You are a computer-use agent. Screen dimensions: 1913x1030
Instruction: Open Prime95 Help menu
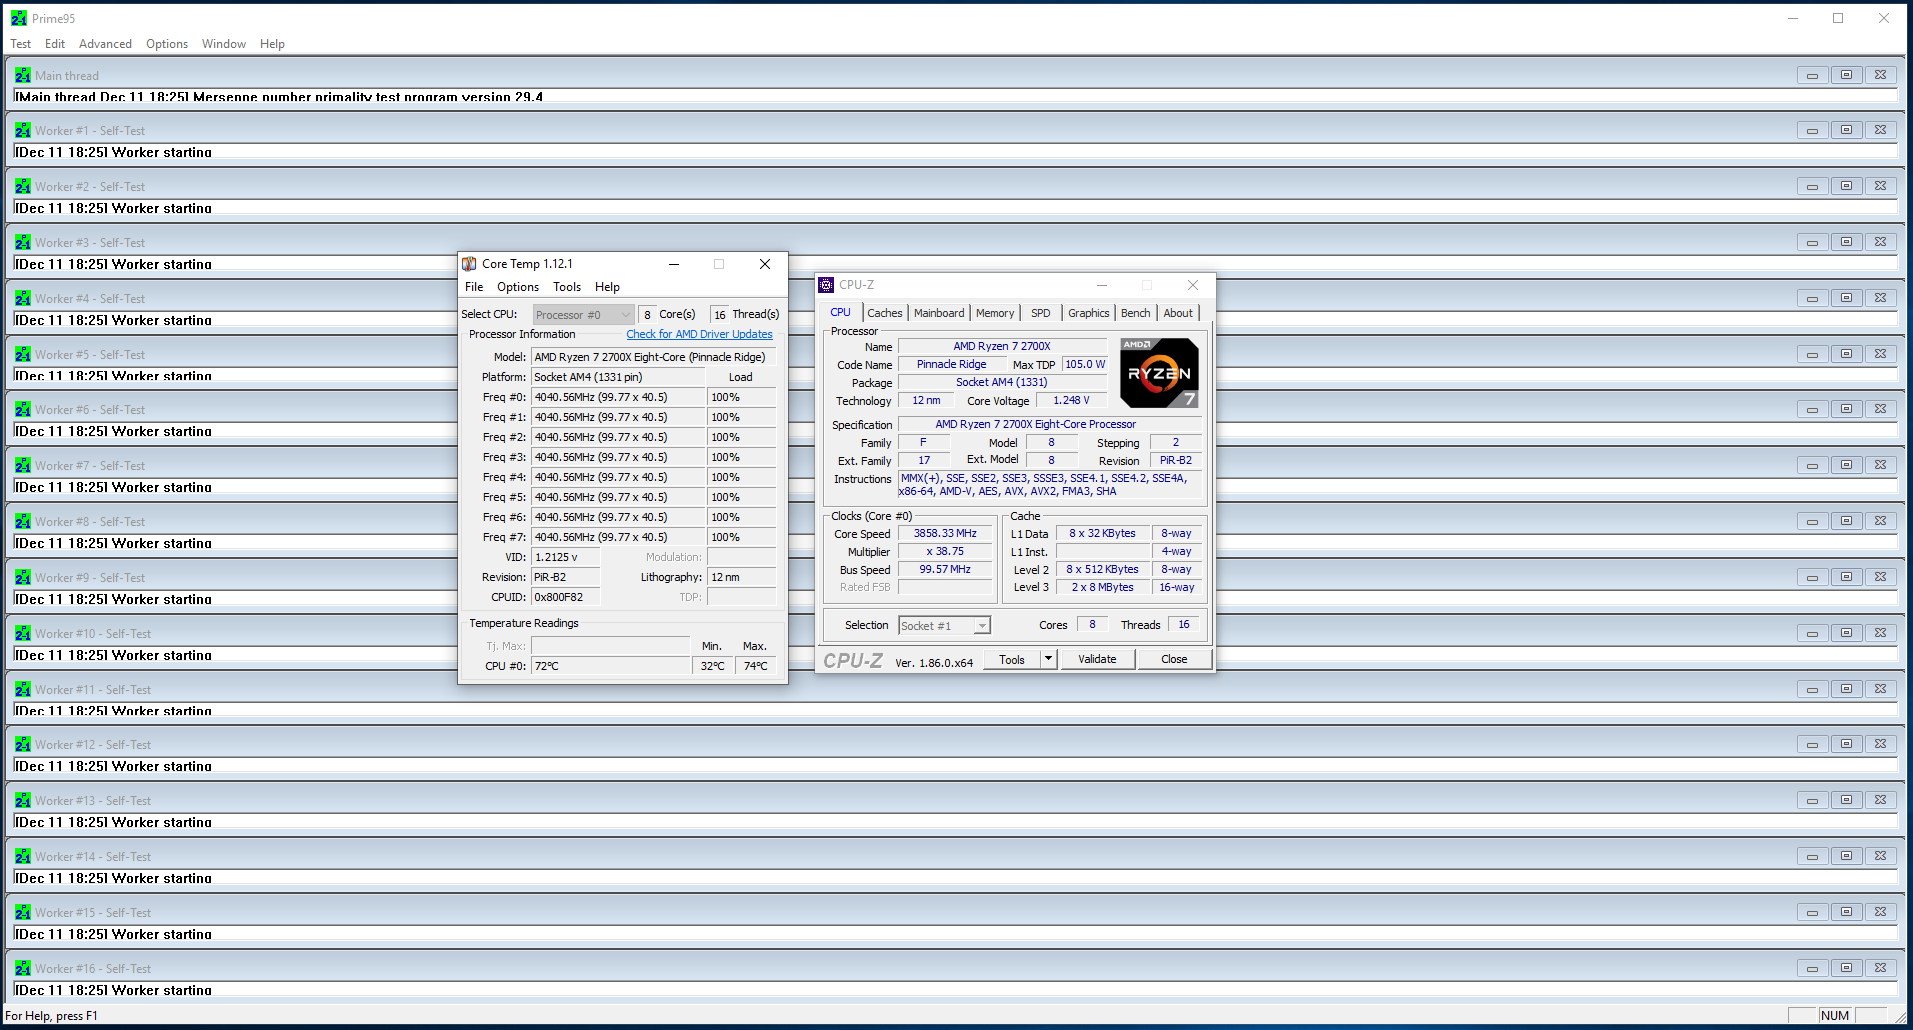pyautogui.click(x=272, y=44)
